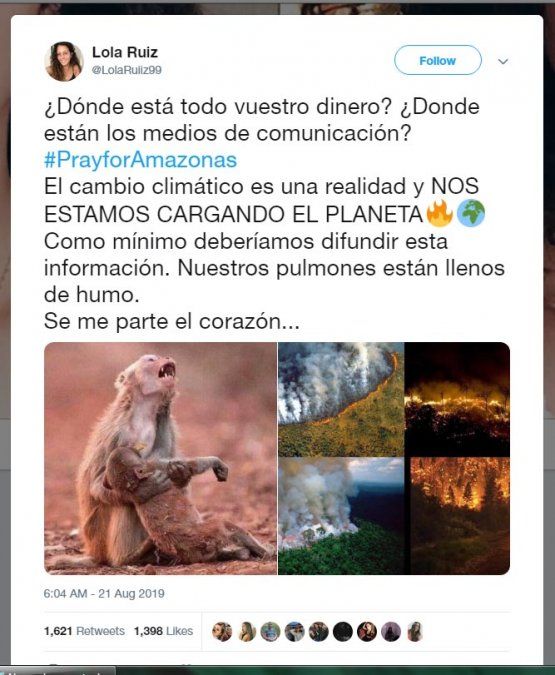
Task: Follow the Lola Ruiz account
Action: [x=437, y=61]
